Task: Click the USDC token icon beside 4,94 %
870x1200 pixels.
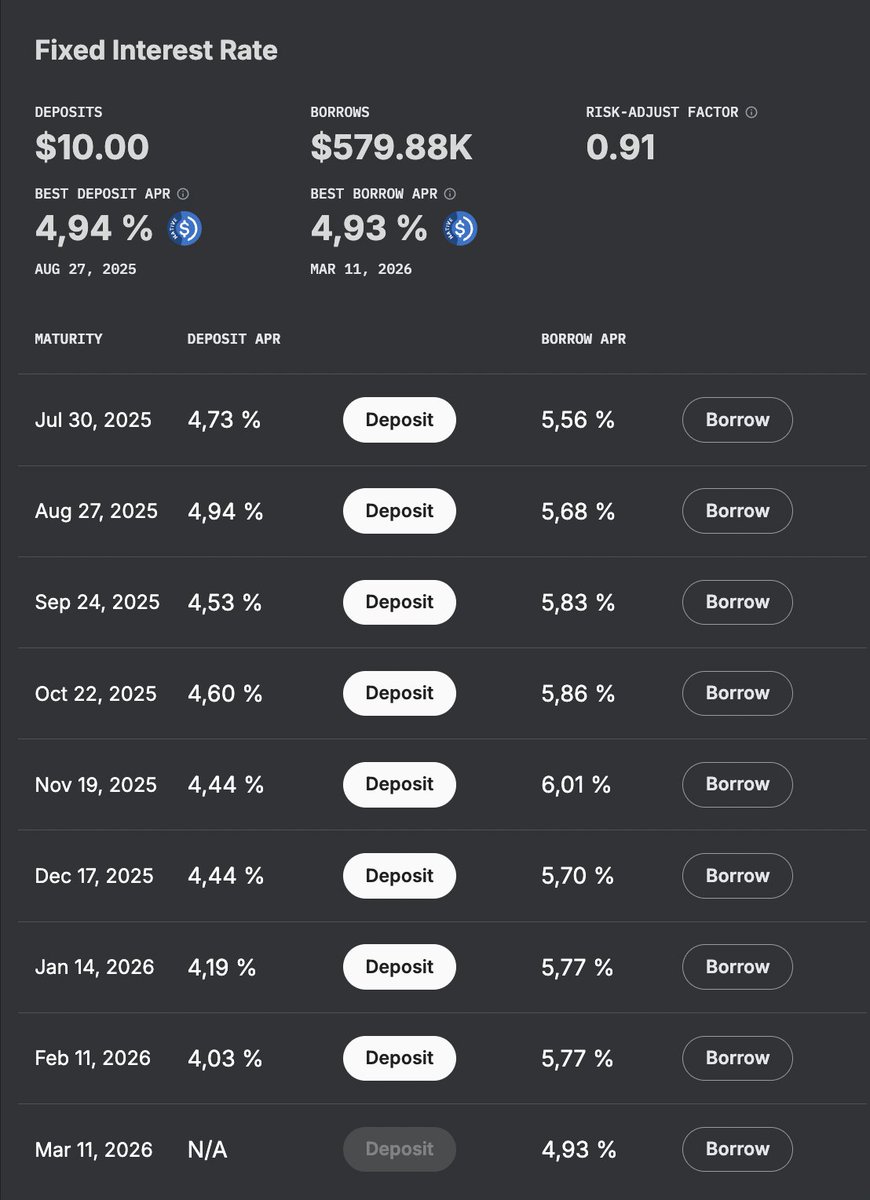Action: [185, 229]
